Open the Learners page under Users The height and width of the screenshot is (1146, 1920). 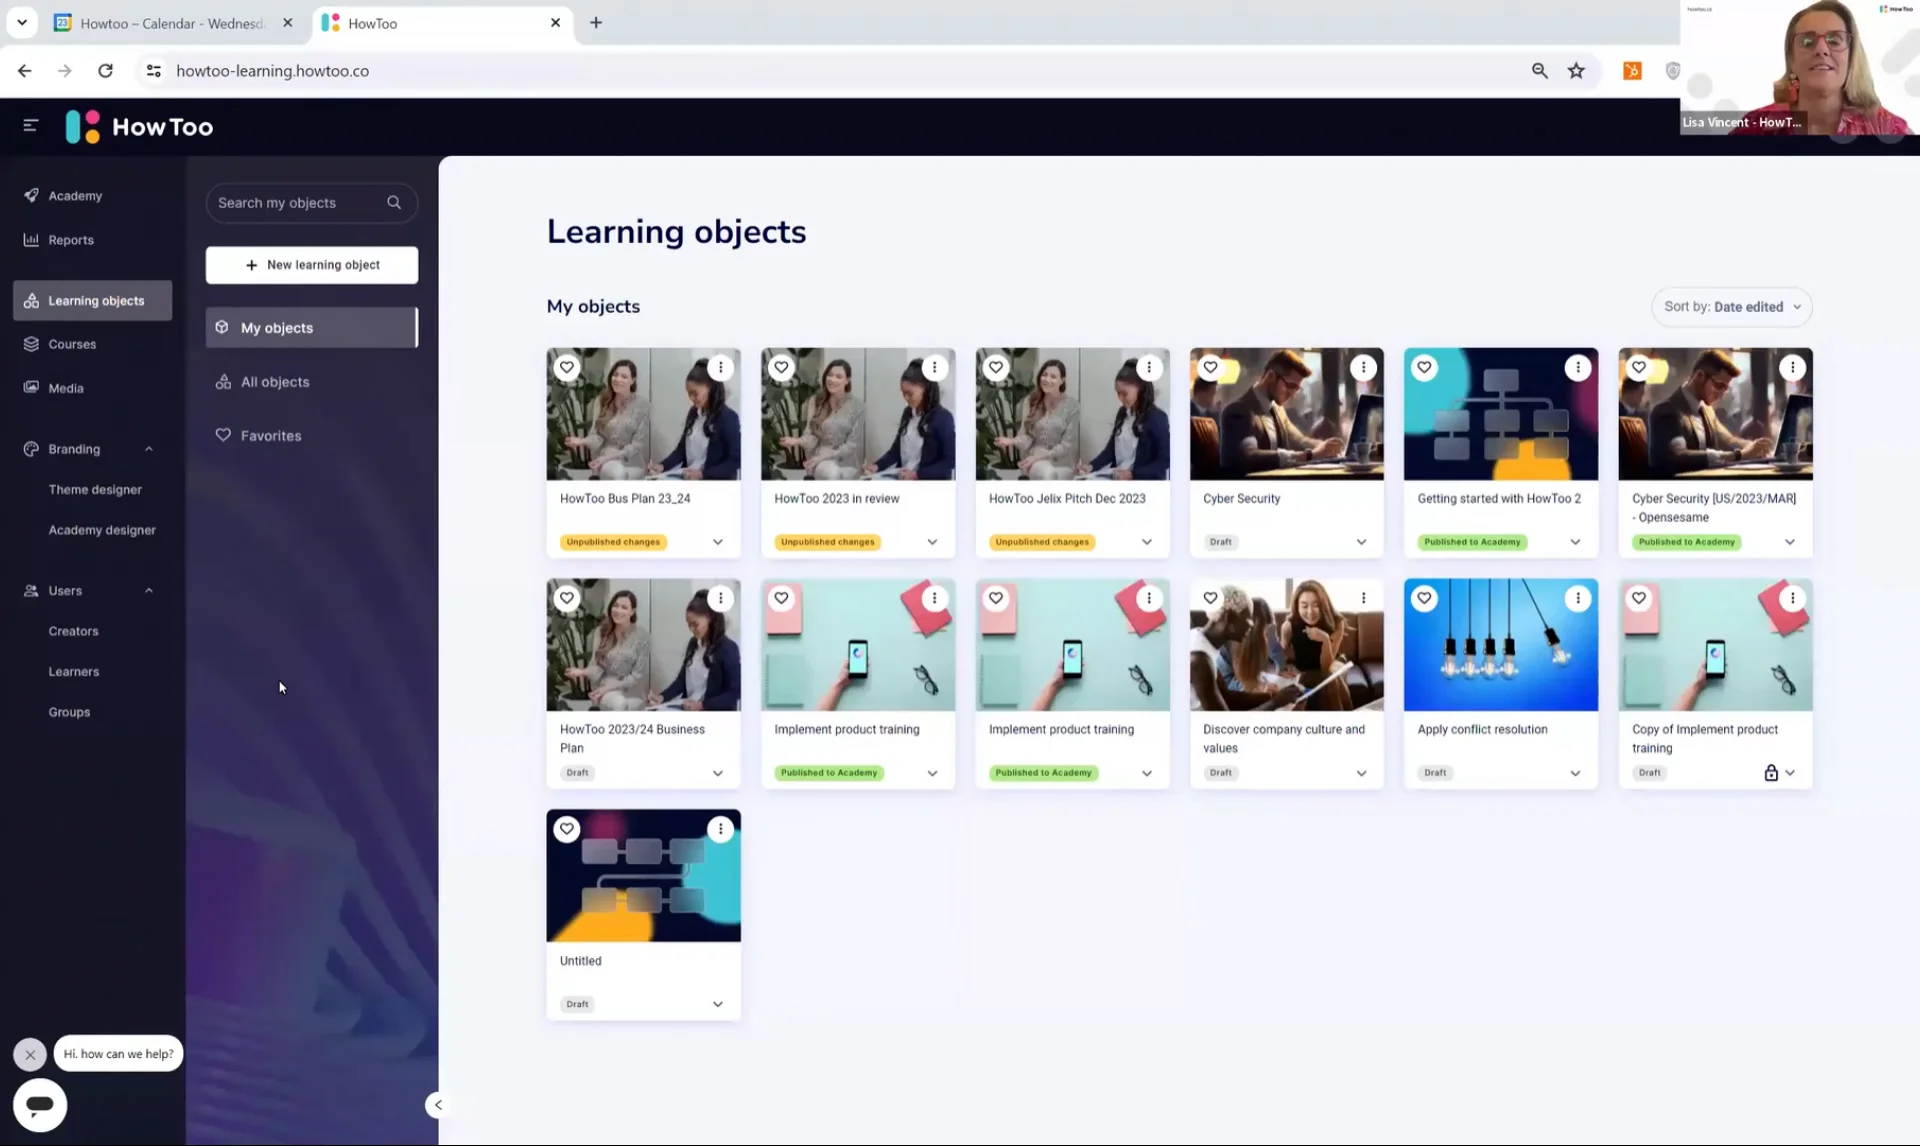click(x=73, y=671)
